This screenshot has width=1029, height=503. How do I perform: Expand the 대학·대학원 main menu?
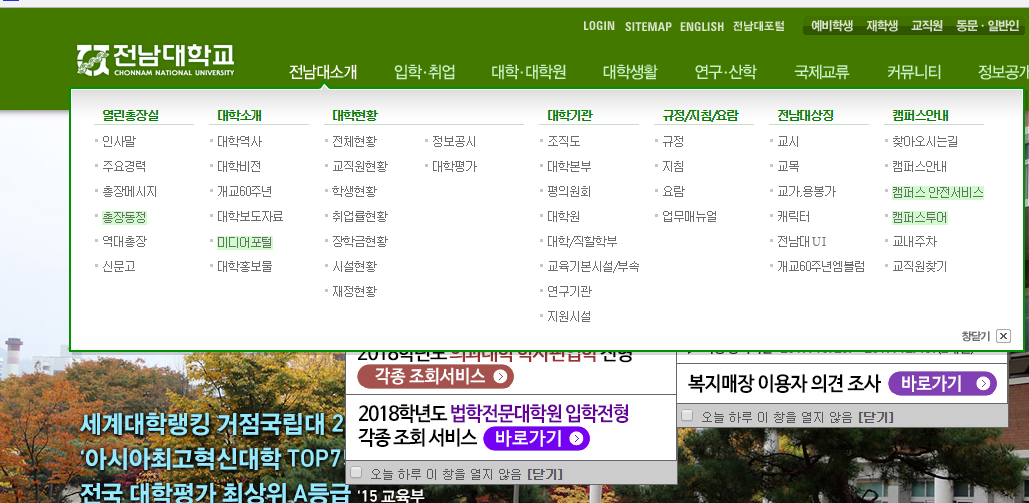[x=528, y=72]
